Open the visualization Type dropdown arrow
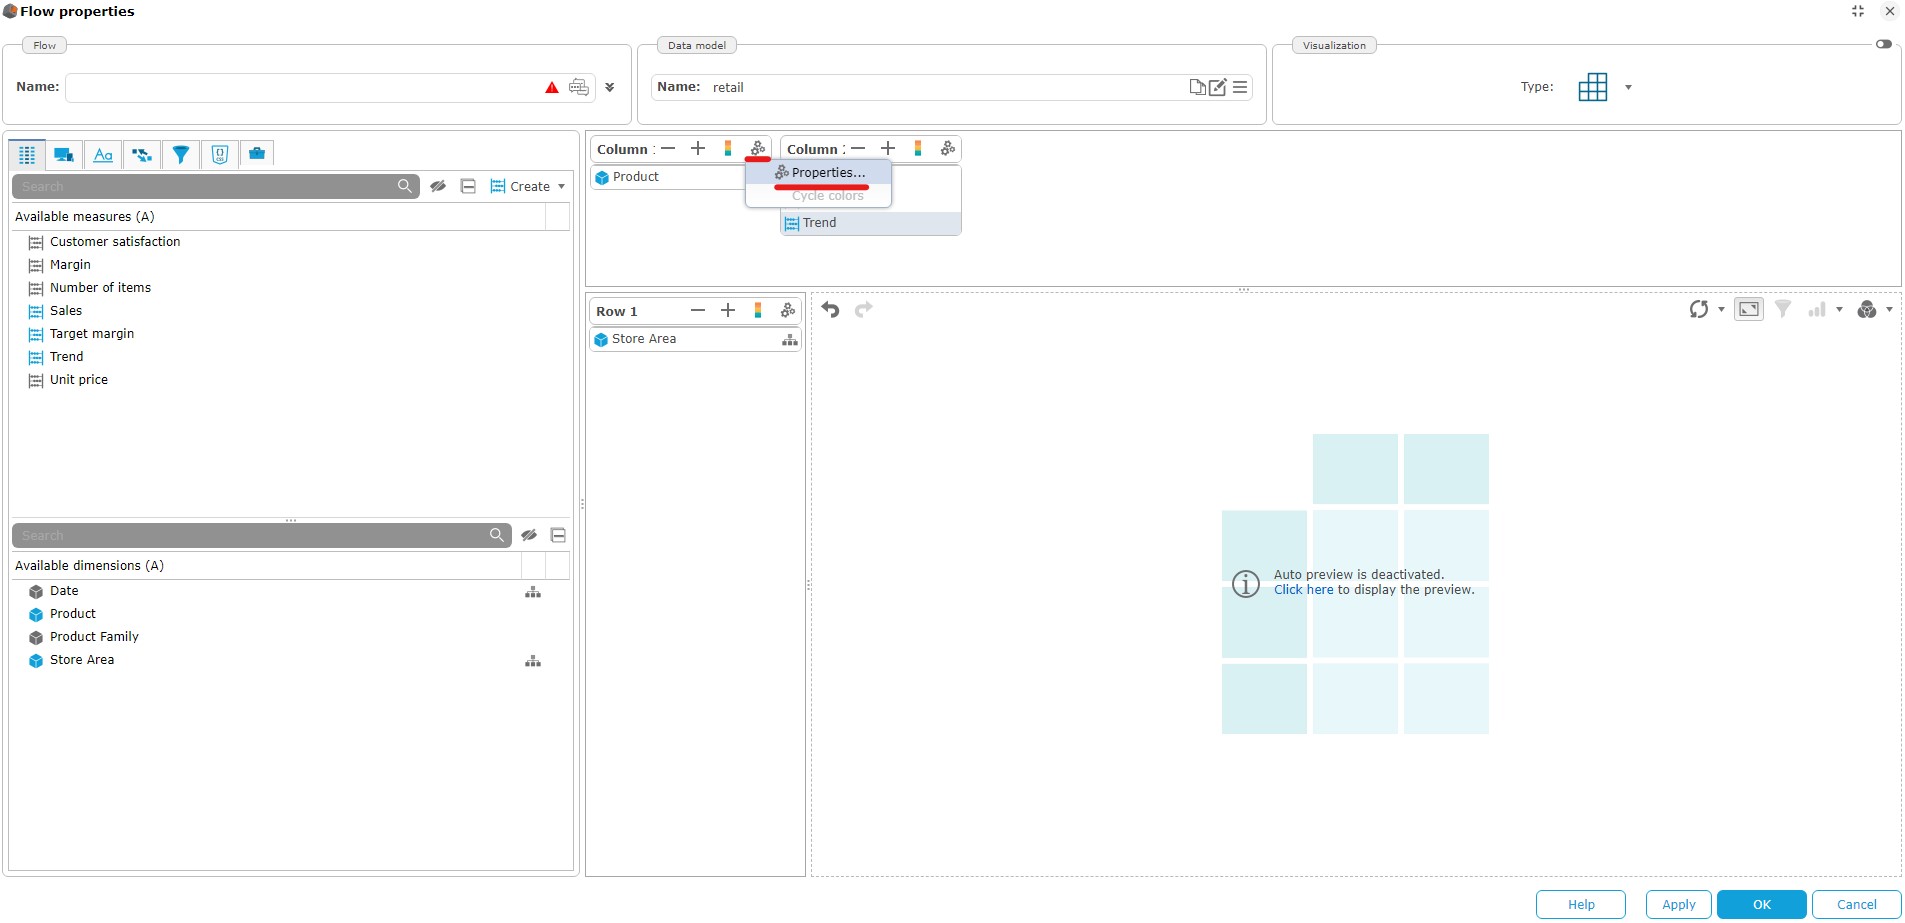1905x923 pixels. click(1628, 88)
